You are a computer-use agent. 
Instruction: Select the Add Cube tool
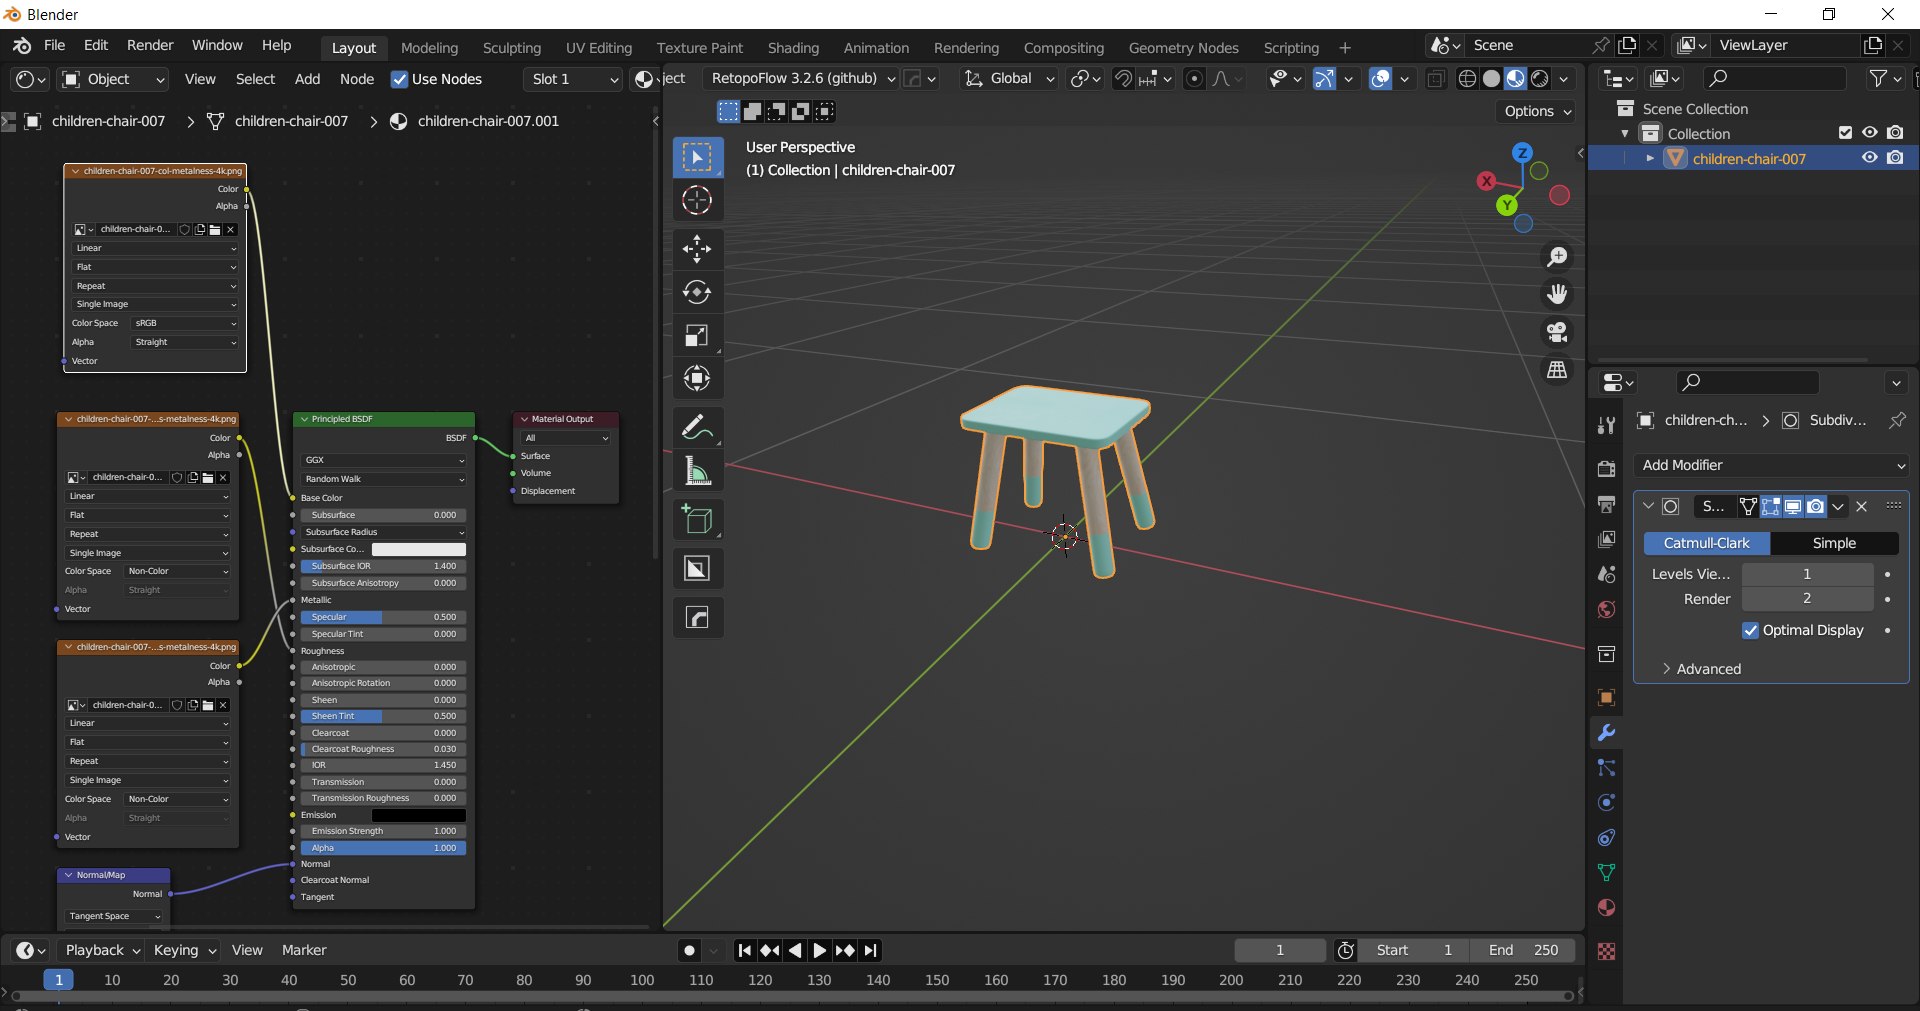(697, 520)
